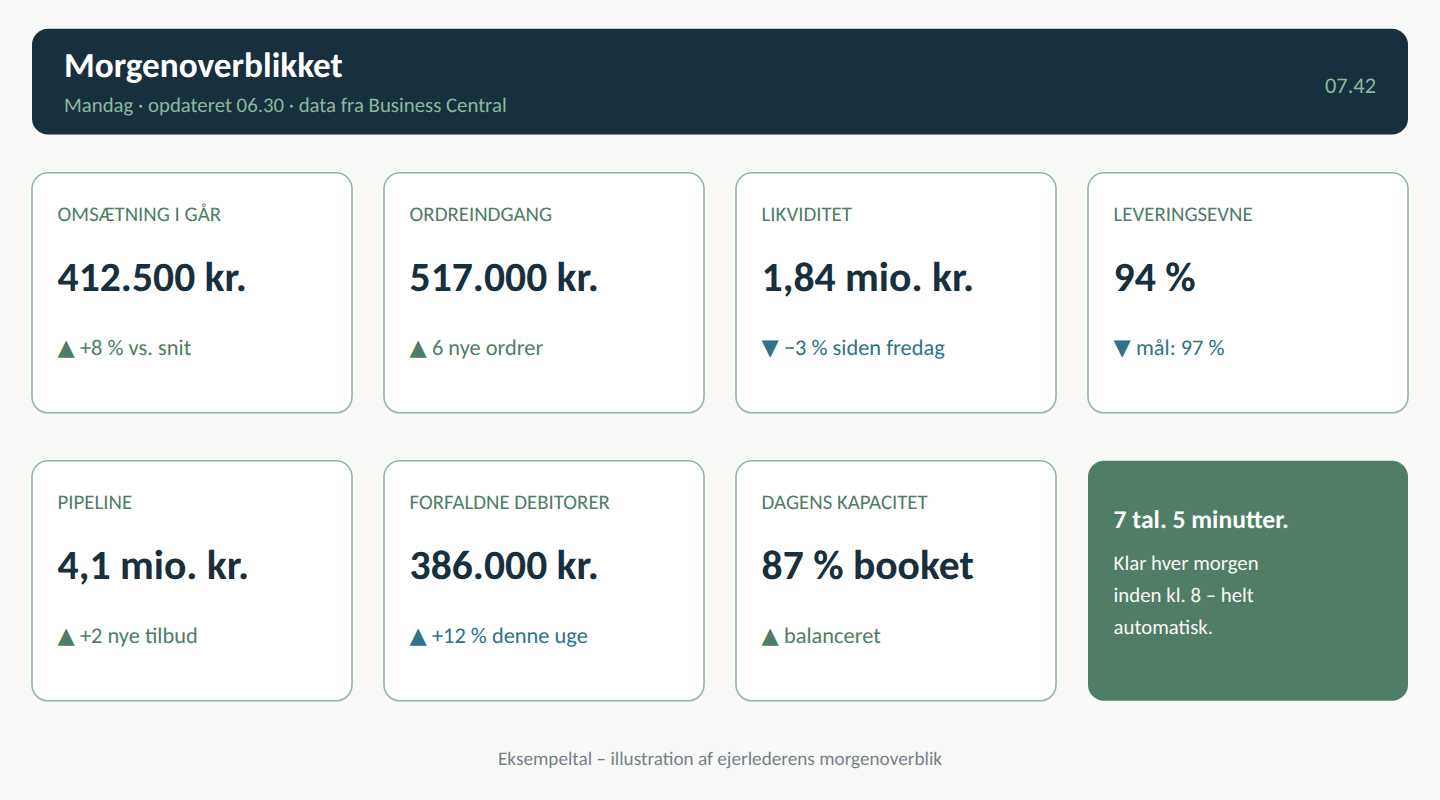
Task: Click the Likviditet label
Action: [x=806, y=214]
